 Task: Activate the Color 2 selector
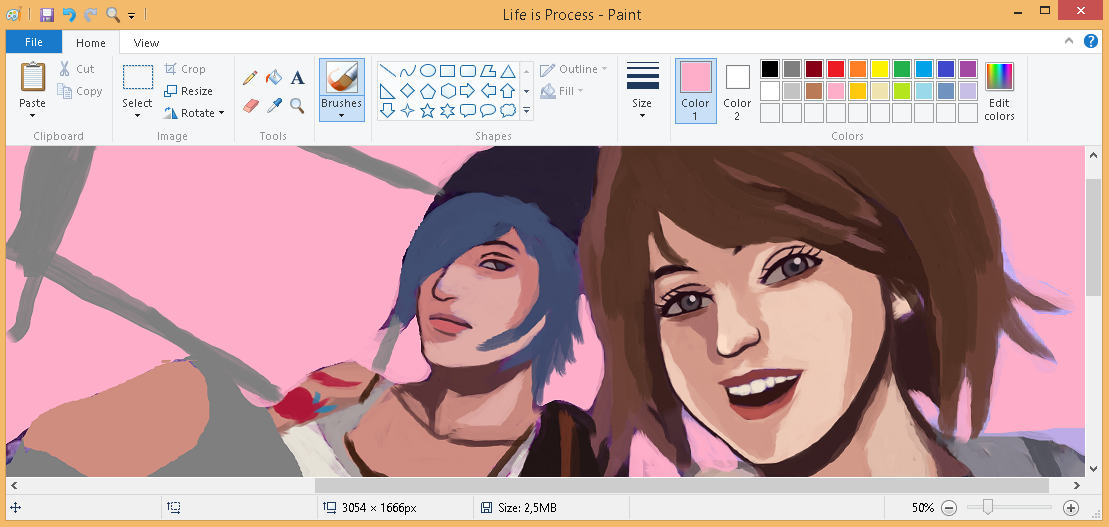pyautogui.click(x=737, y=90)
